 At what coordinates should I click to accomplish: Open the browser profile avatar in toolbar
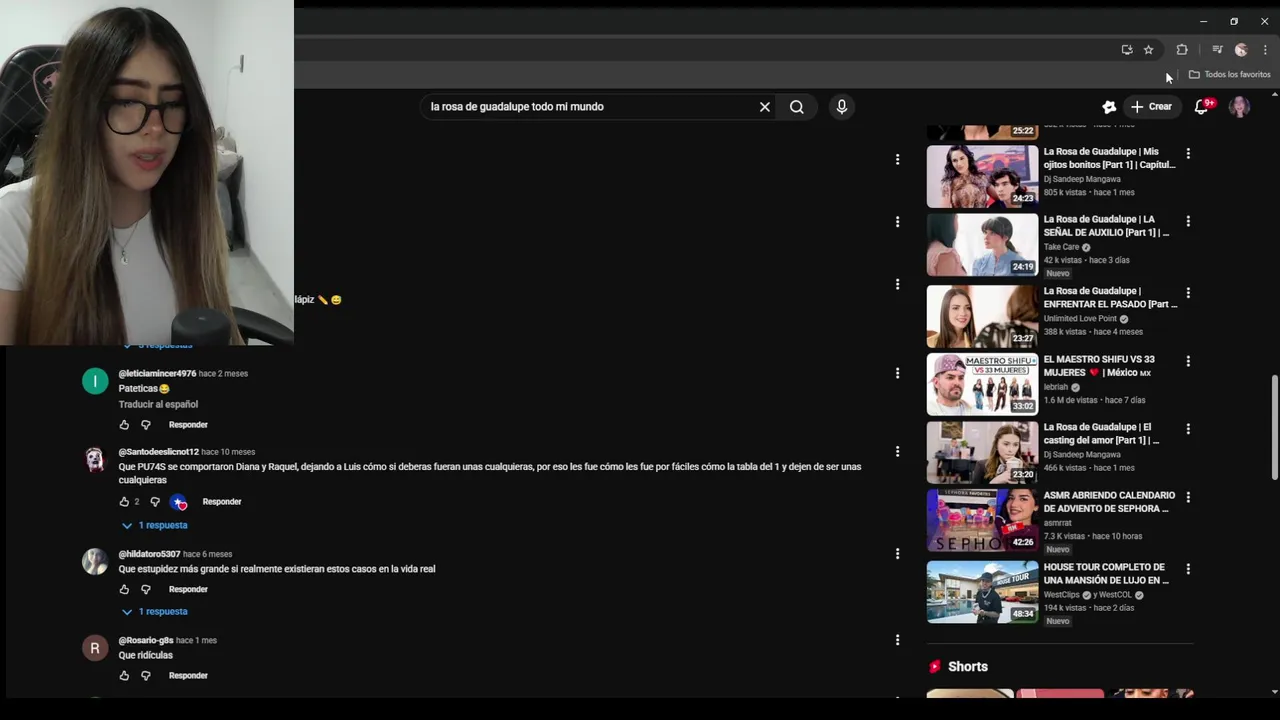pos(1241,50)
